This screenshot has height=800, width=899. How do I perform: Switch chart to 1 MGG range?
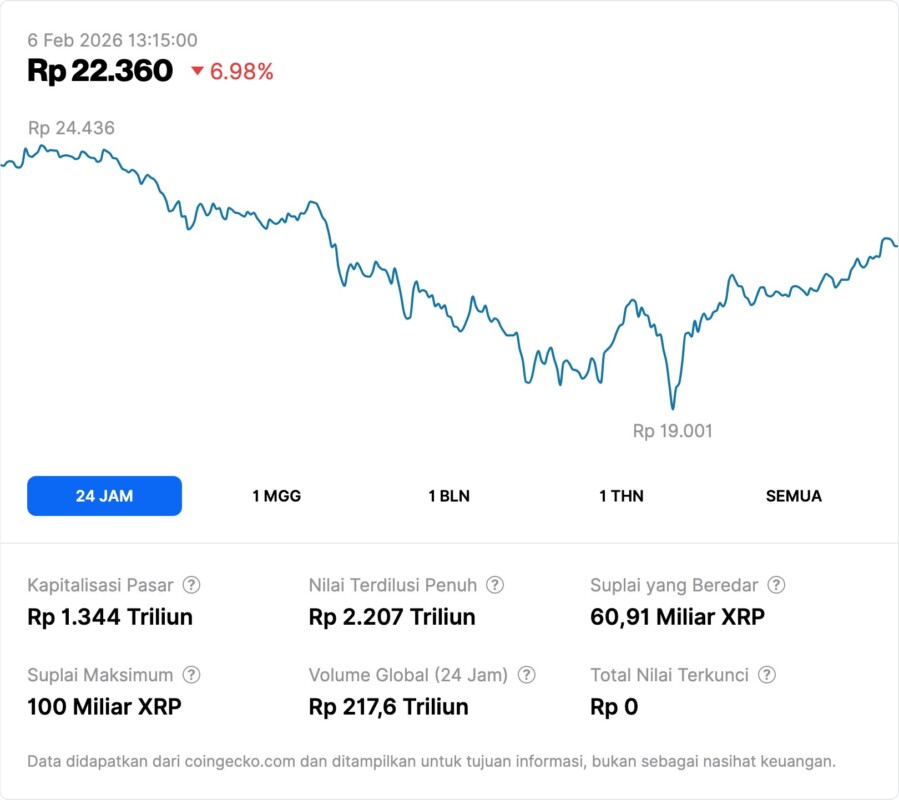277,496
